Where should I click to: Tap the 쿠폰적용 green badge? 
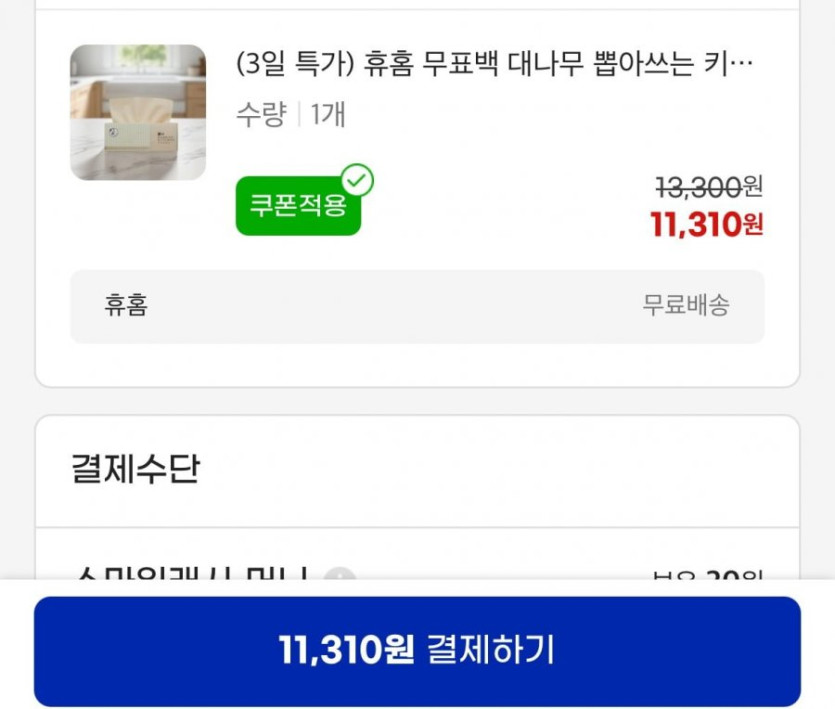coord(298,206)
